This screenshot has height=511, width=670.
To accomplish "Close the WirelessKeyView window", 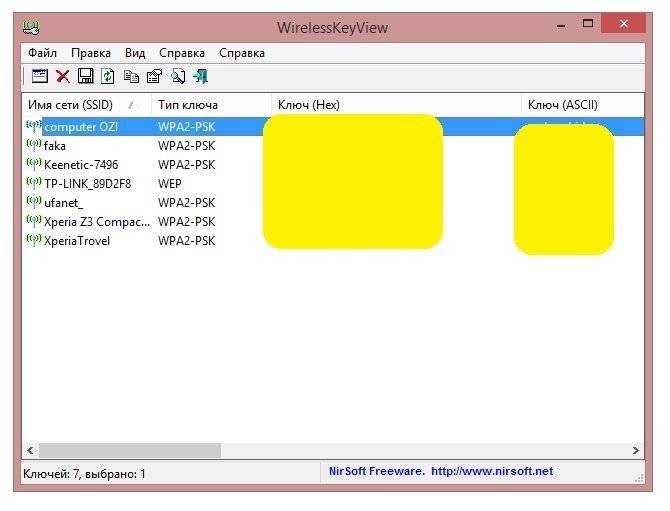I will pyautogui.click(x=624, y=23).
